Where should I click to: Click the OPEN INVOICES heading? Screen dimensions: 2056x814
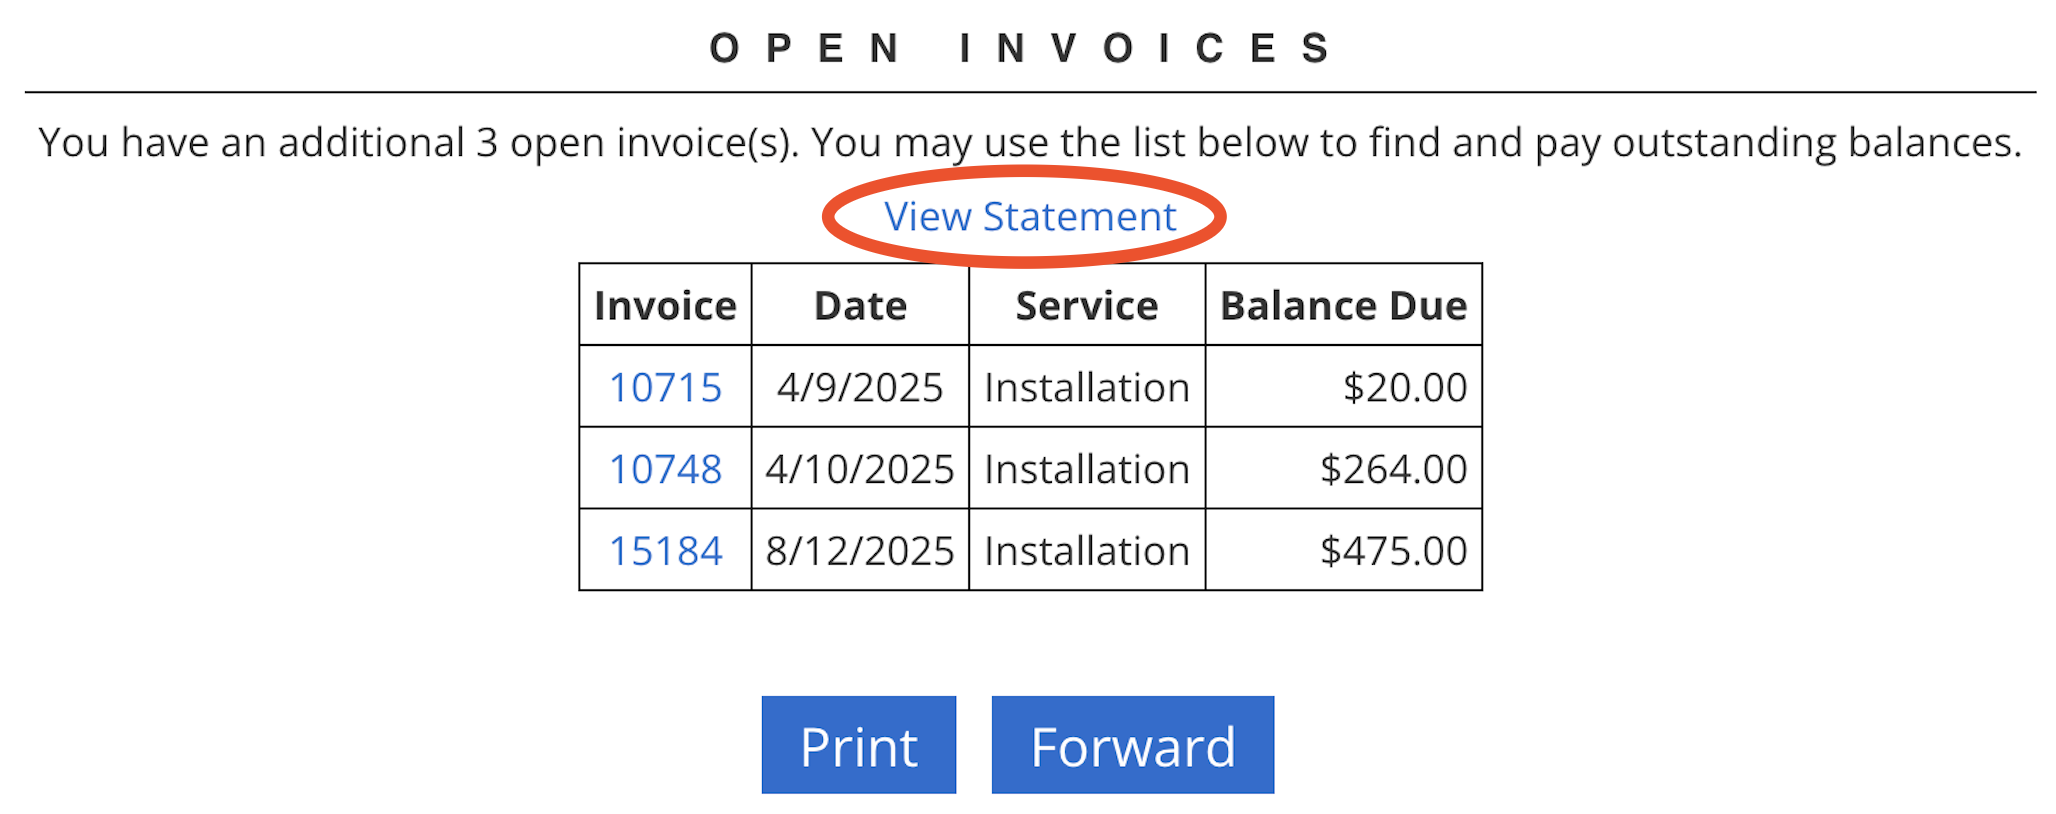pyautogui.click(x=1022, y=48)
